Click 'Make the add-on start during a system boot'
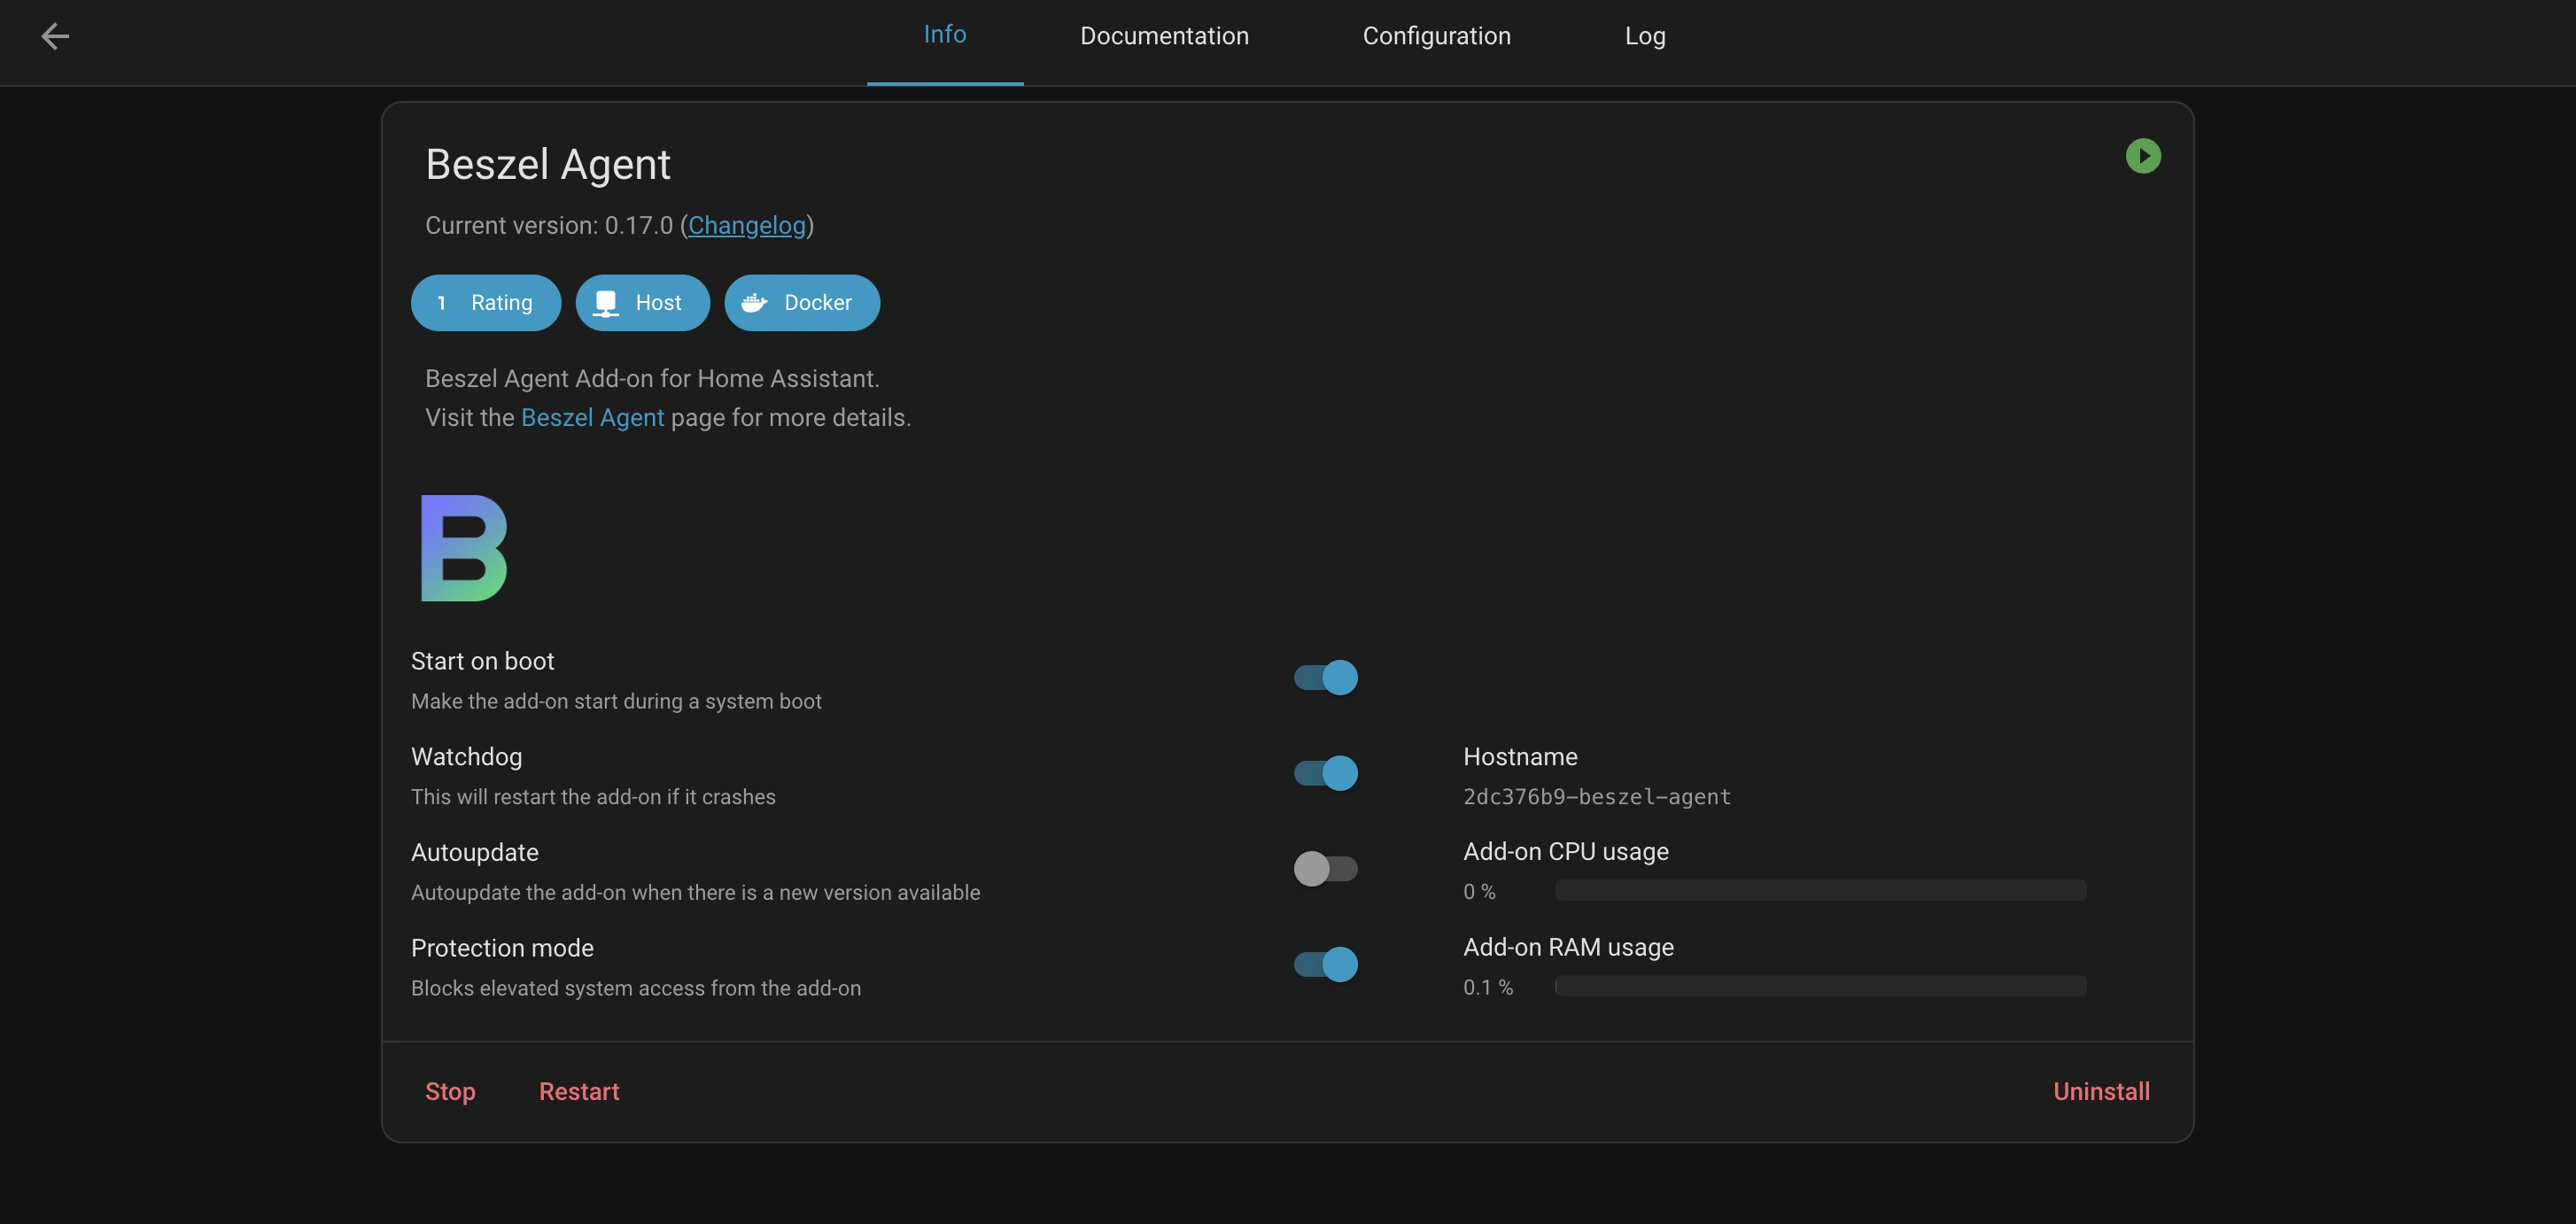 (616, 702)
